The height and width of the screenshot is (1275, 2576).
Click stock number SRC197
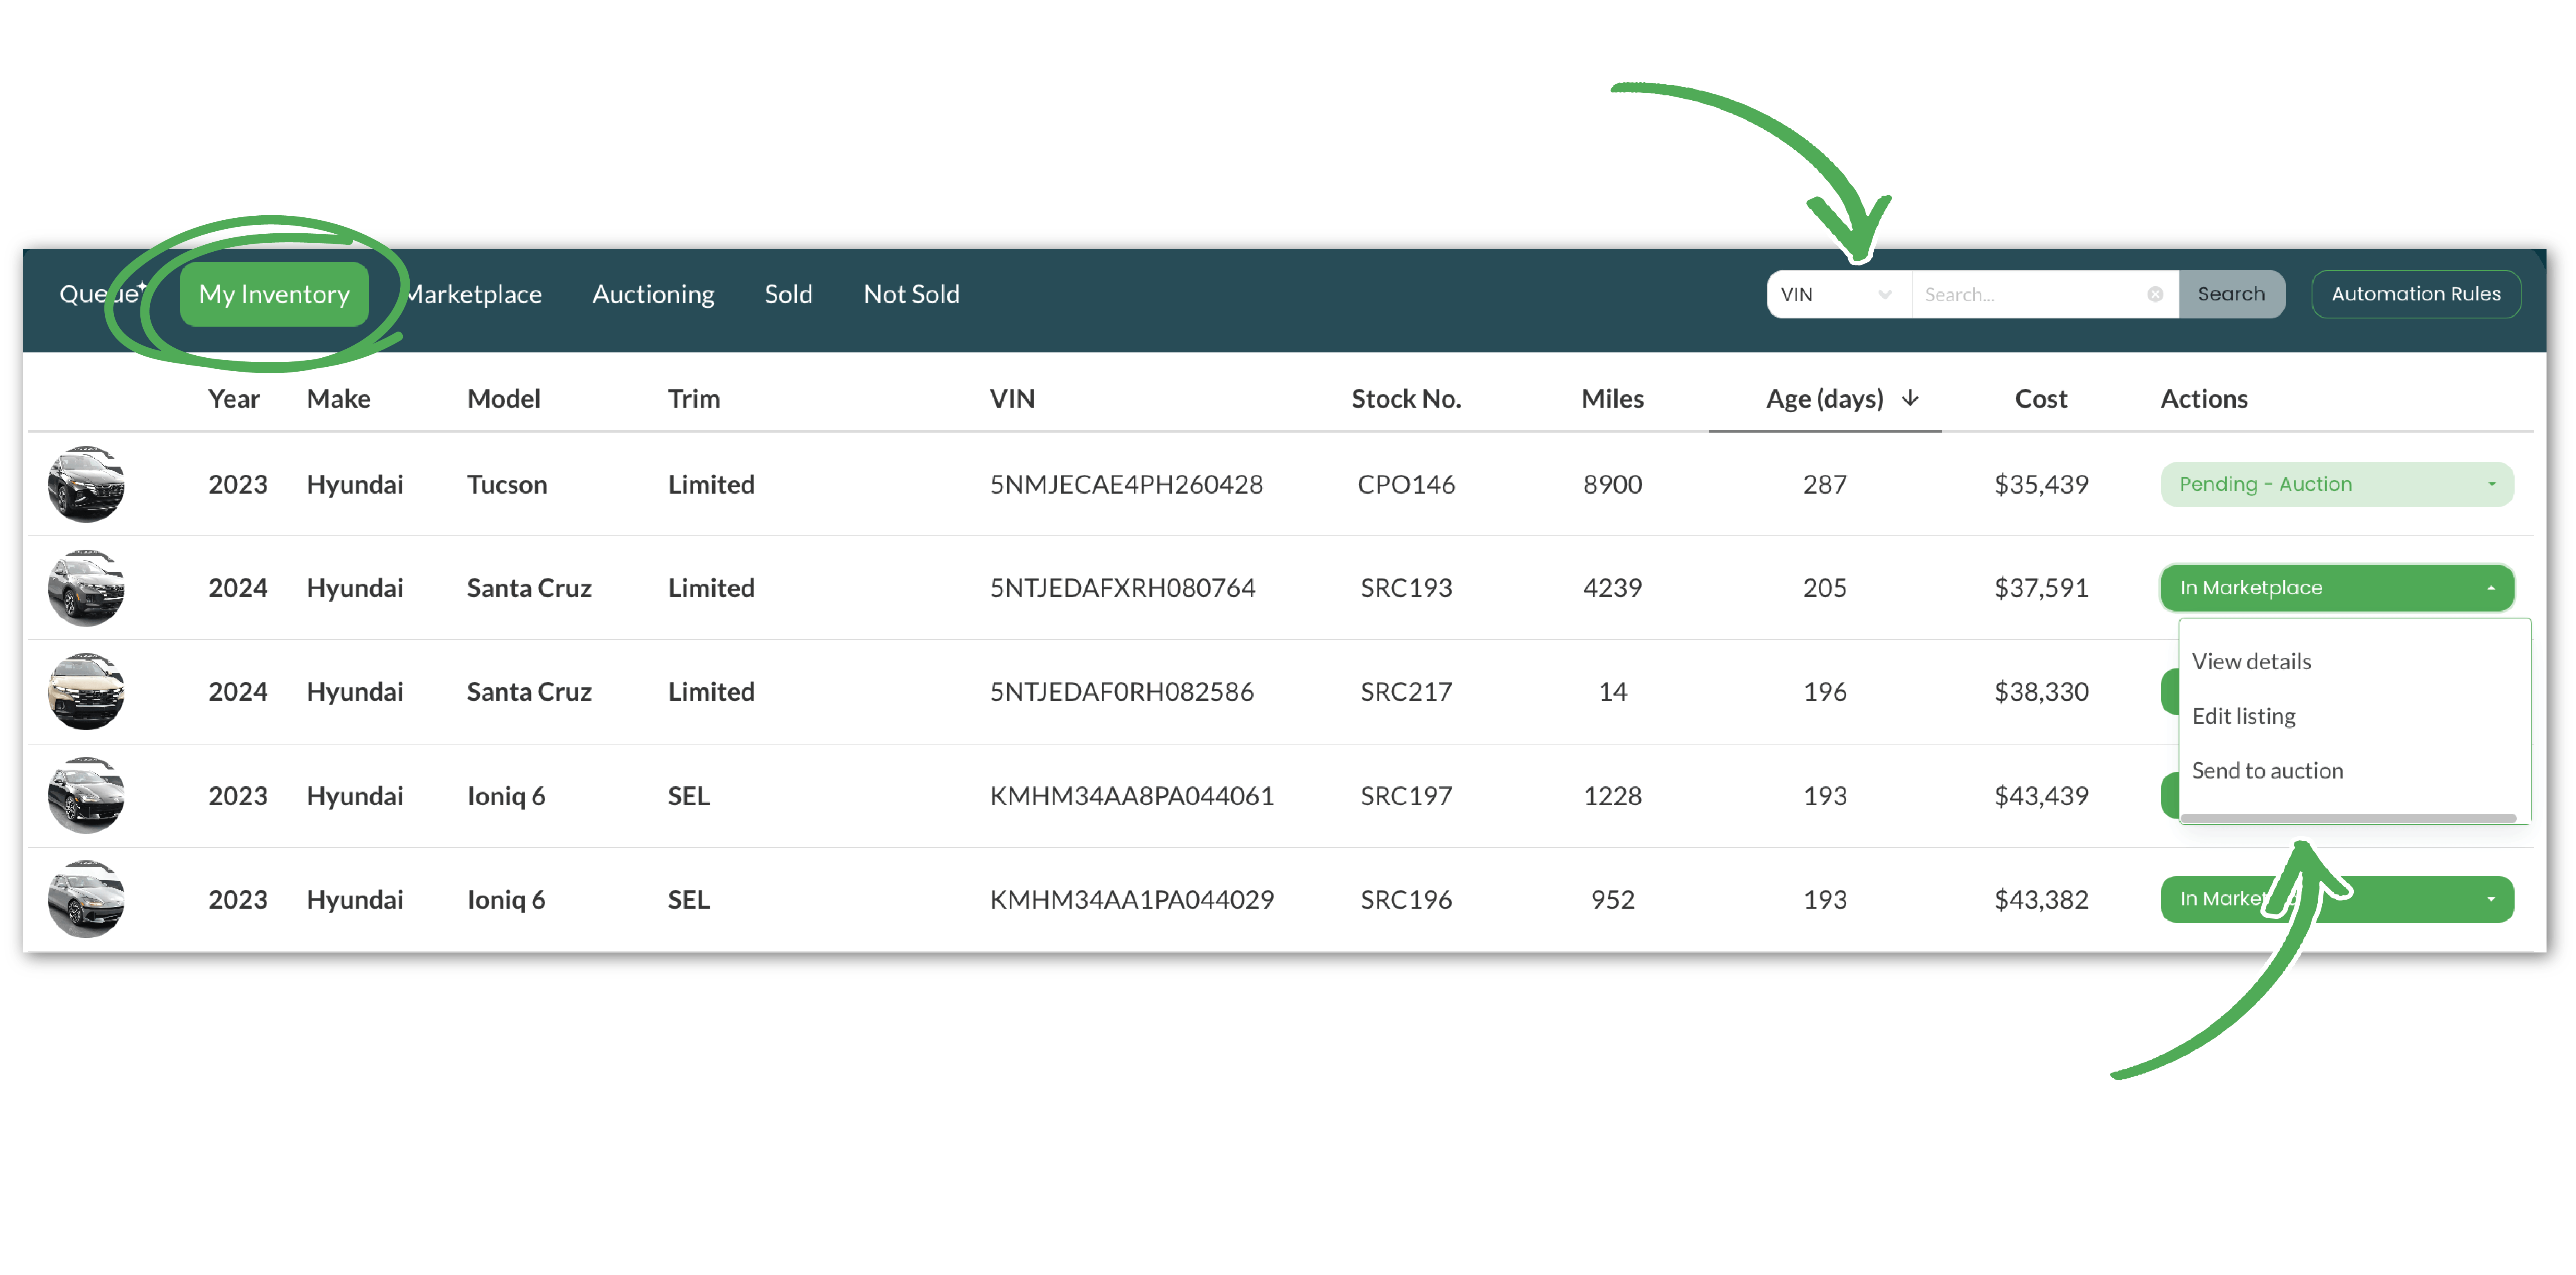coord(1406,796)
